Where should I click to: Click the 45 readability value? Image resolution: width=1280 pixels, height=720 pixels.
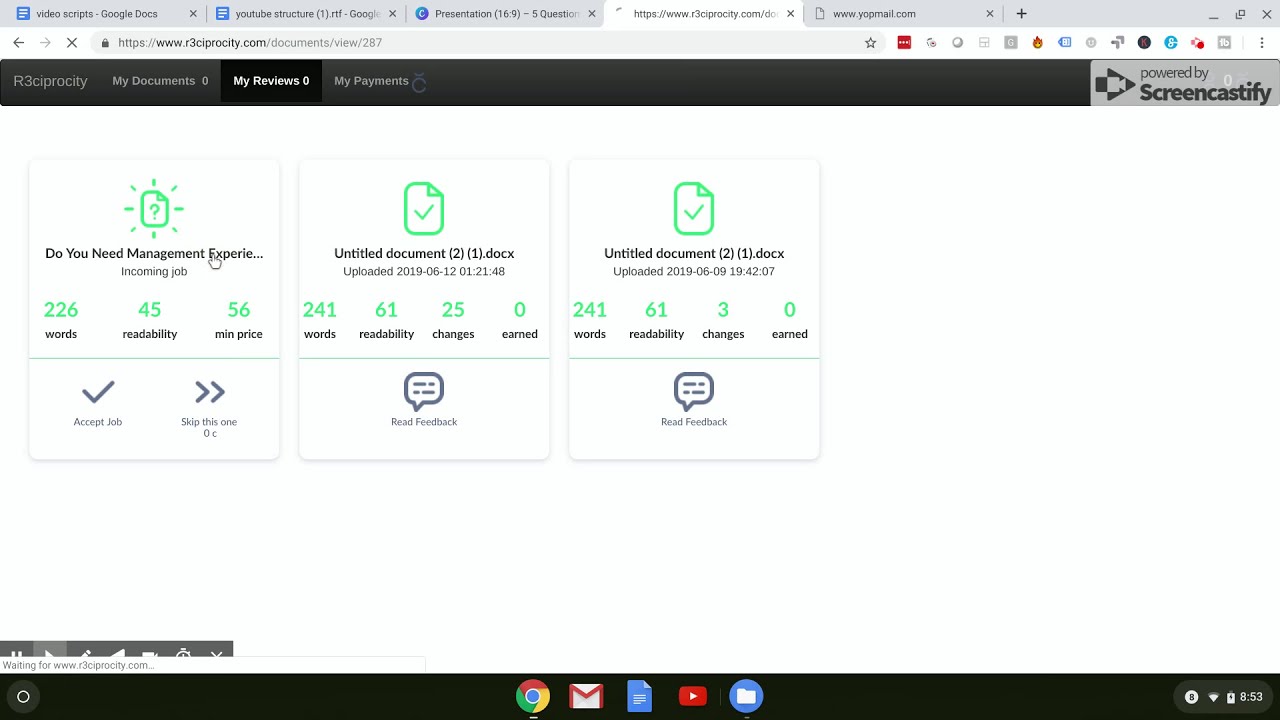150,310
